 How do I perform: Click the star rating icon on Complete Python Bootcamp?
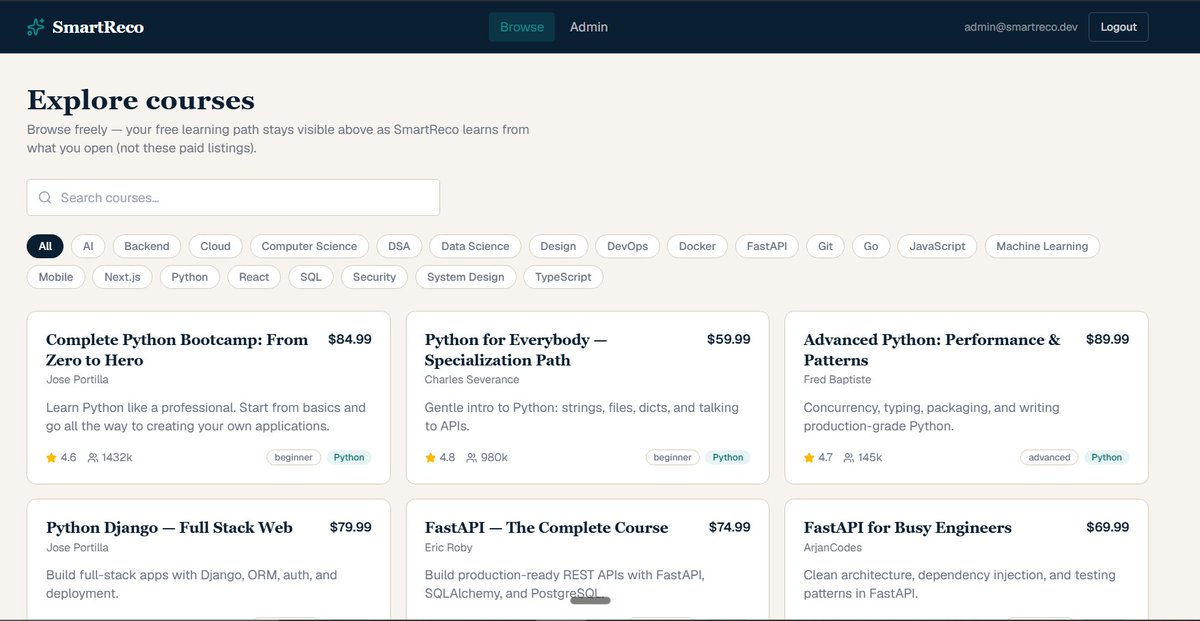click(51, 458)
